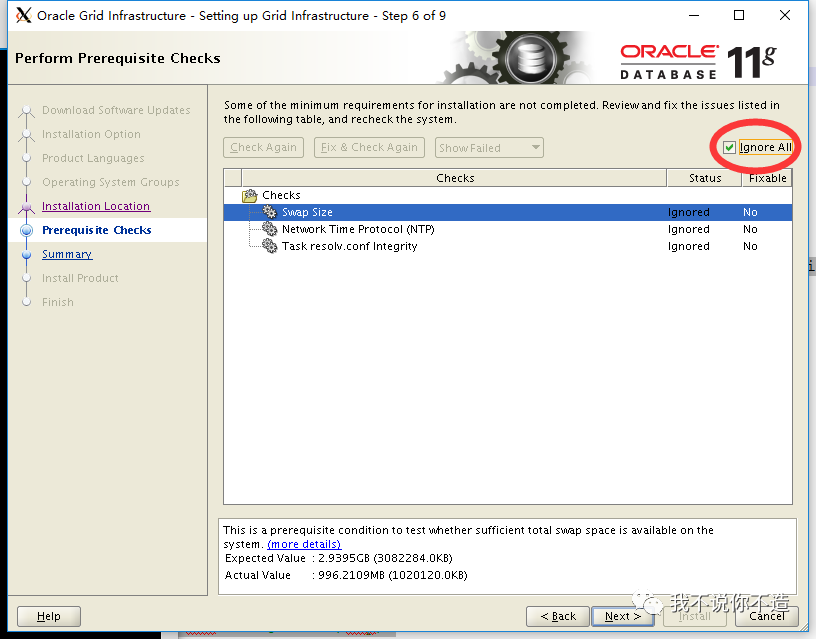
Task: Proceed with the Next button
Action: [622, 617]
